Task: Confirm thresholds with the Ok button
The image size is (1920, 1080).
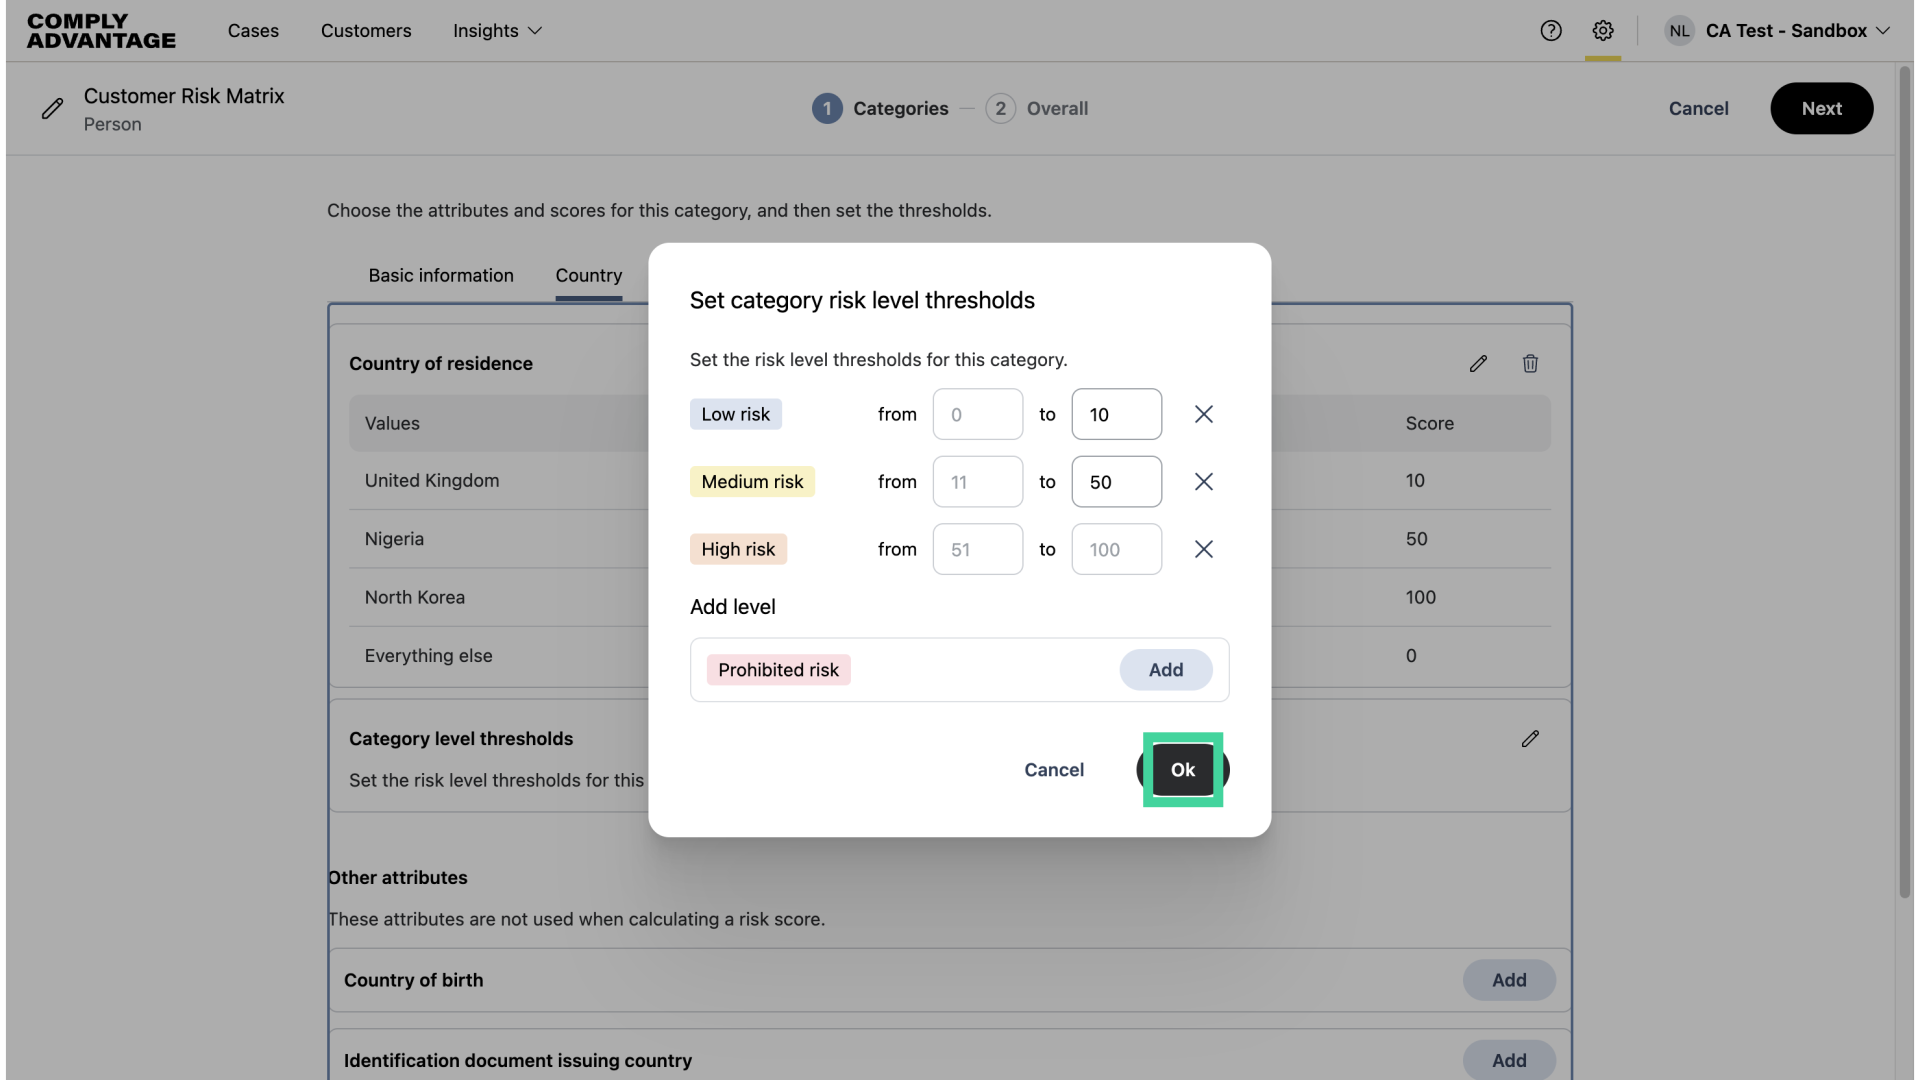Action: pos(1182,770)
